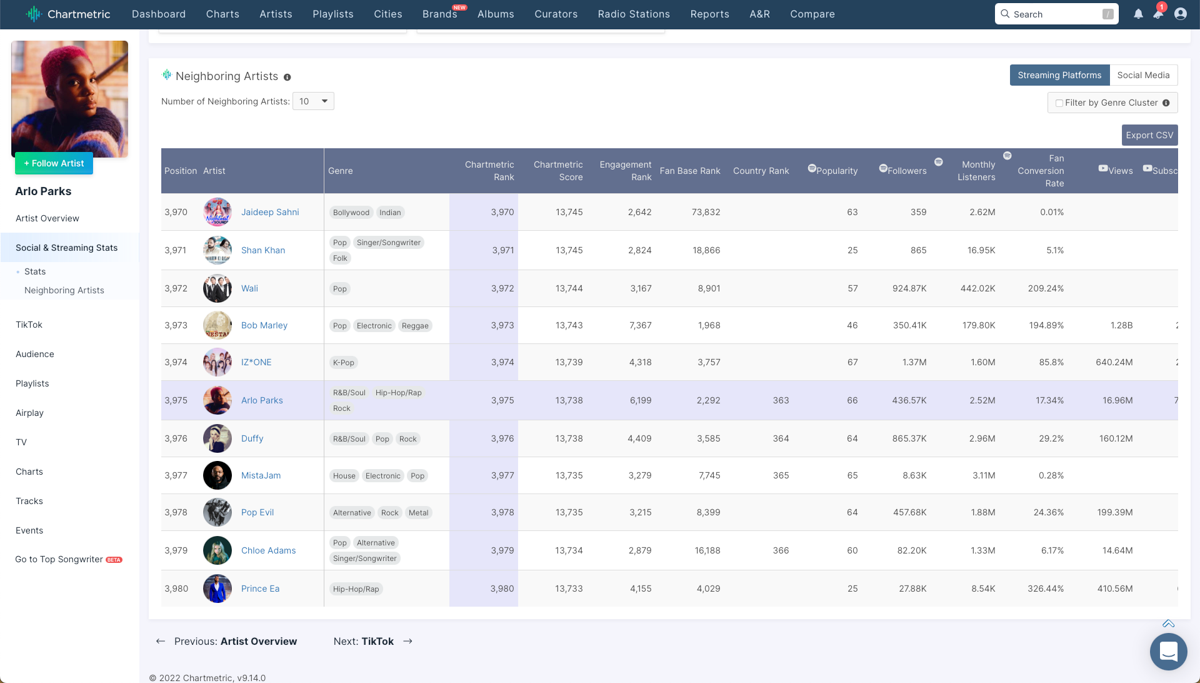Click the slash shortcut key icon in search
Screen dimensions: 1200x683
1108,14
